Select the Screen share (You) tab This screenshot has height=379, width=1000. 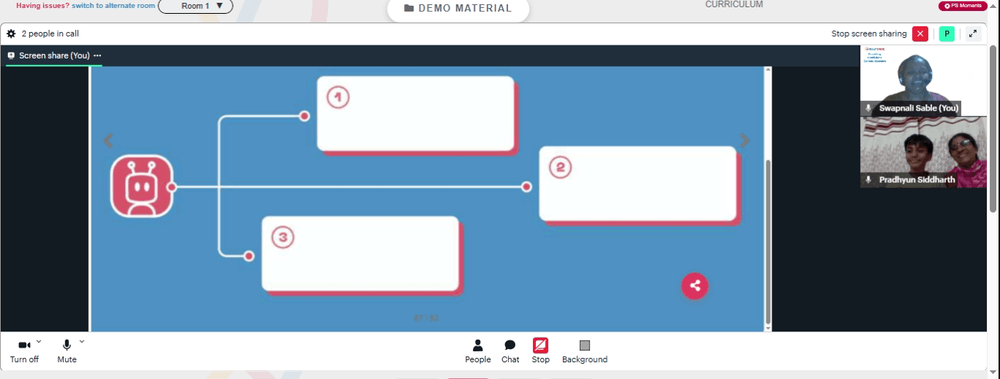[54, 56]
